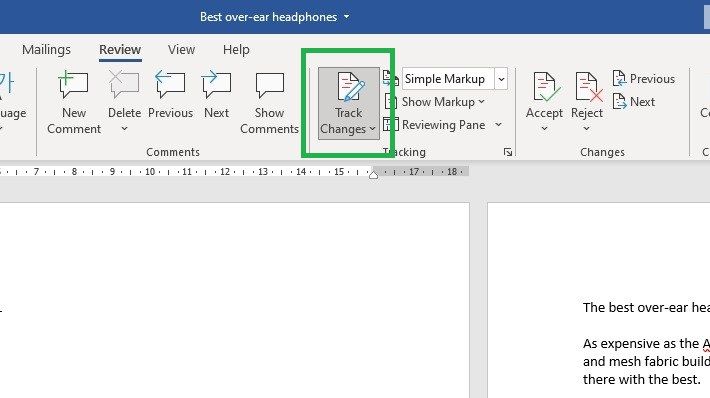
Task: Open the Help ribbon tab
Action: tap(236, 49)
